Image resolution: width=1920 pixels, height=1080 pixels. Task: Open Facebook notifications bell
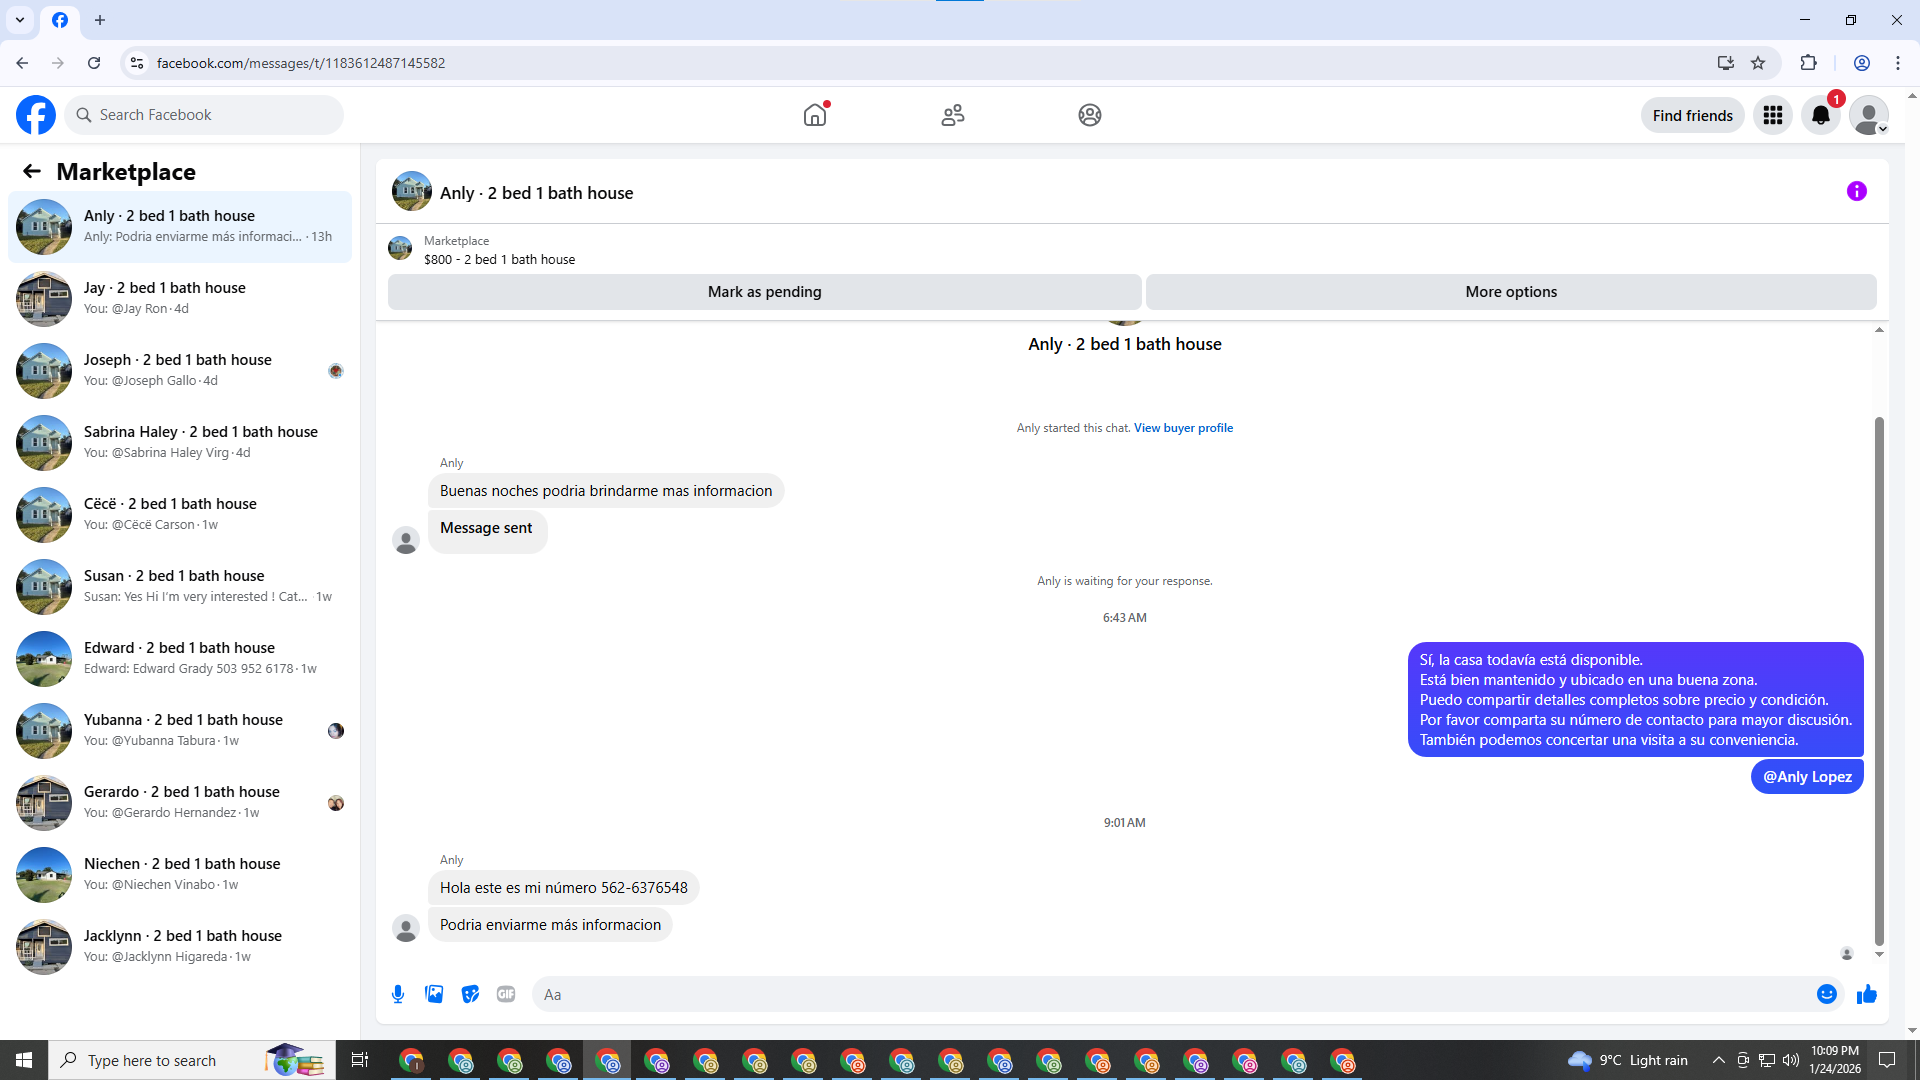click(1820, 115)
